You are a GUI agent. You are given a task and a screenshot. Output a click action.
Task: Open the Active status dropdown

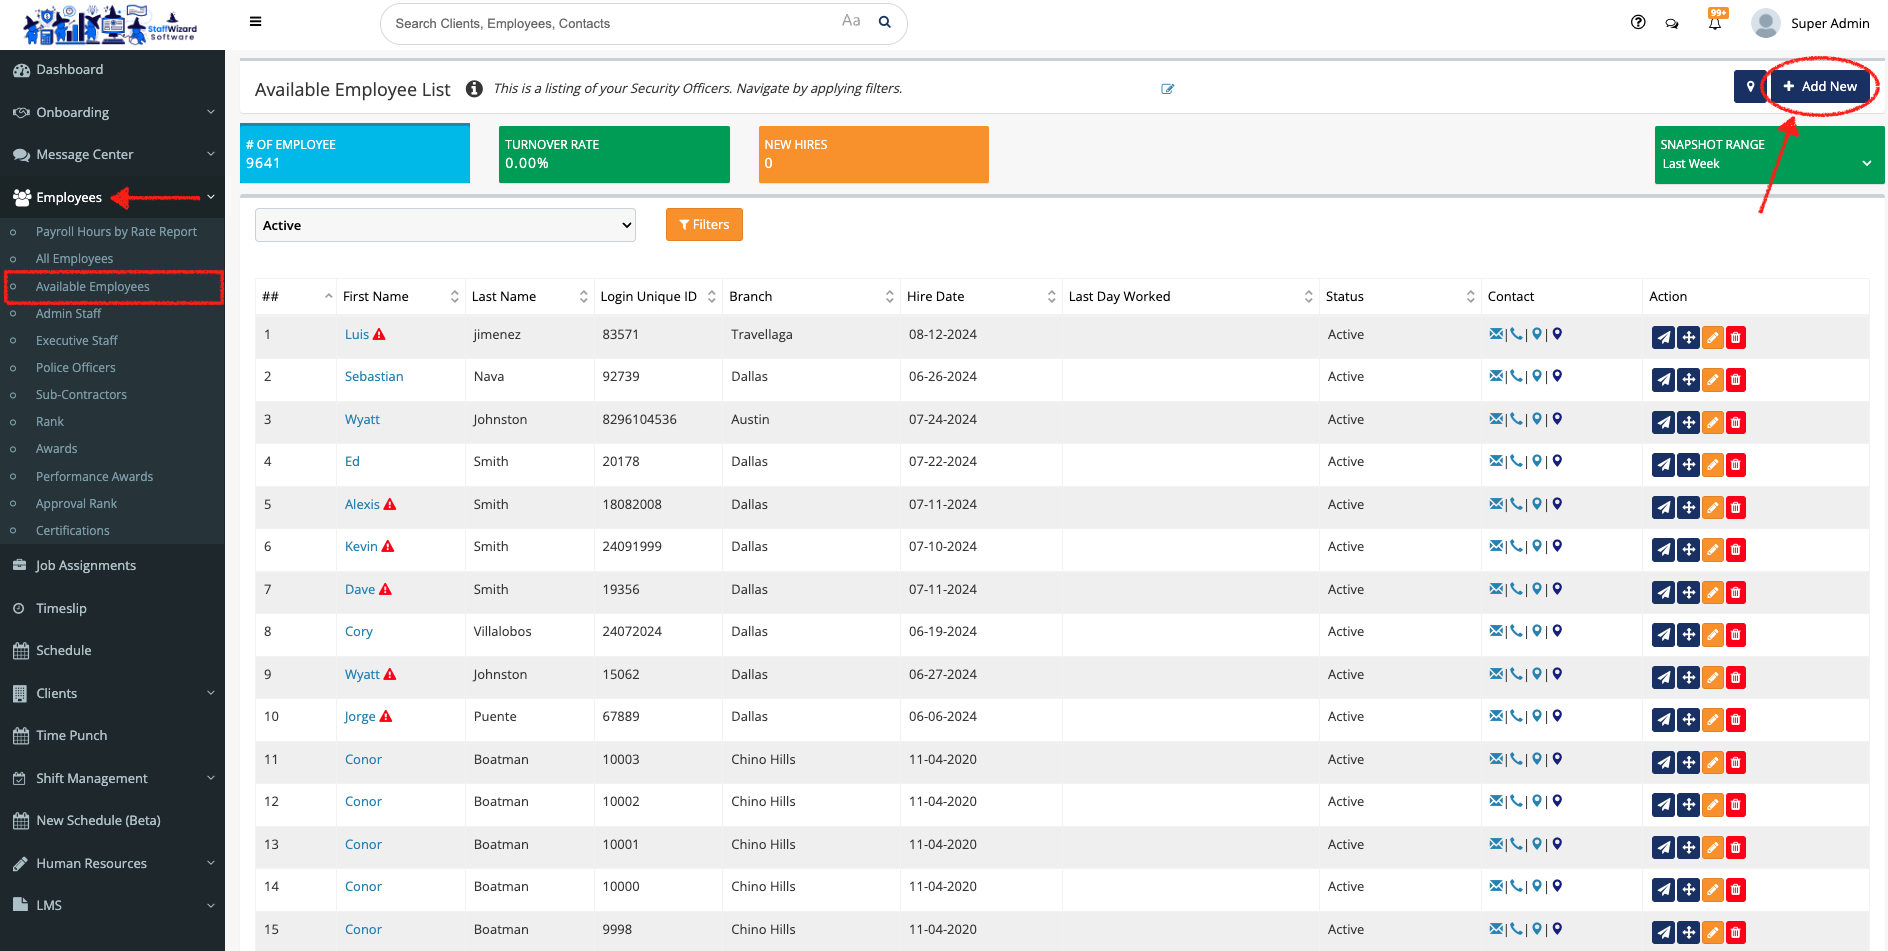pos(445,225)
